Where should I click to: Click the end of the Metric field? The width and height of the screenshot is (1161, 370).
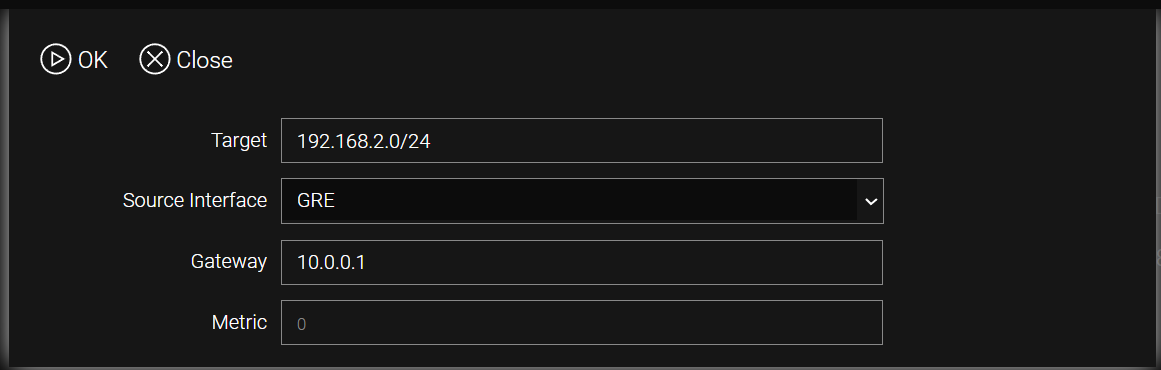866,322
